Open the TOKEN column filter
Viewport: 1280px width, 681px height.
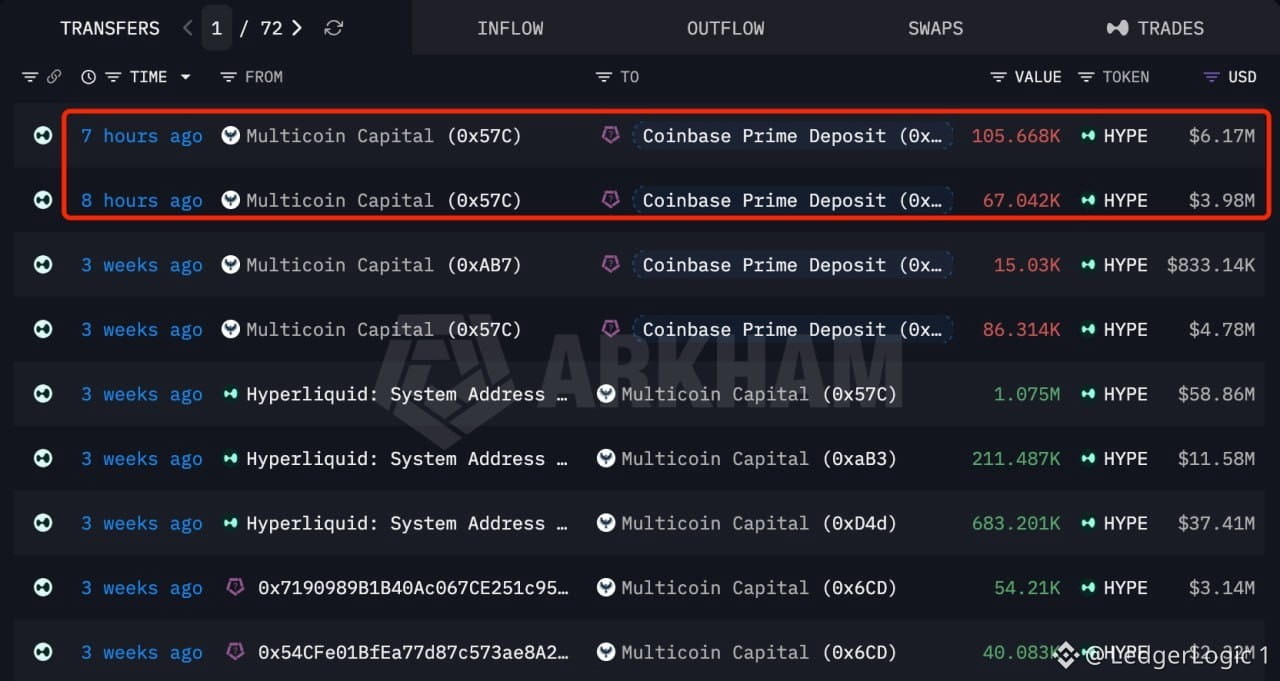click(x=1086, y=77)
